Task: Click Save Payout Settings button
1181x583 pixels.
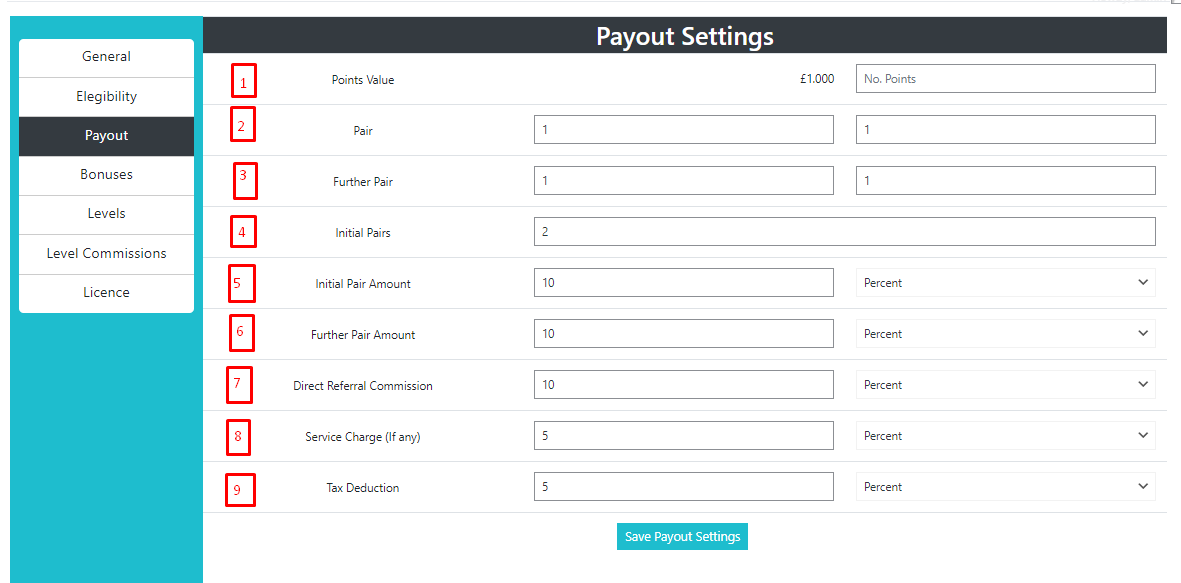Action: click(x=682, y=537)
